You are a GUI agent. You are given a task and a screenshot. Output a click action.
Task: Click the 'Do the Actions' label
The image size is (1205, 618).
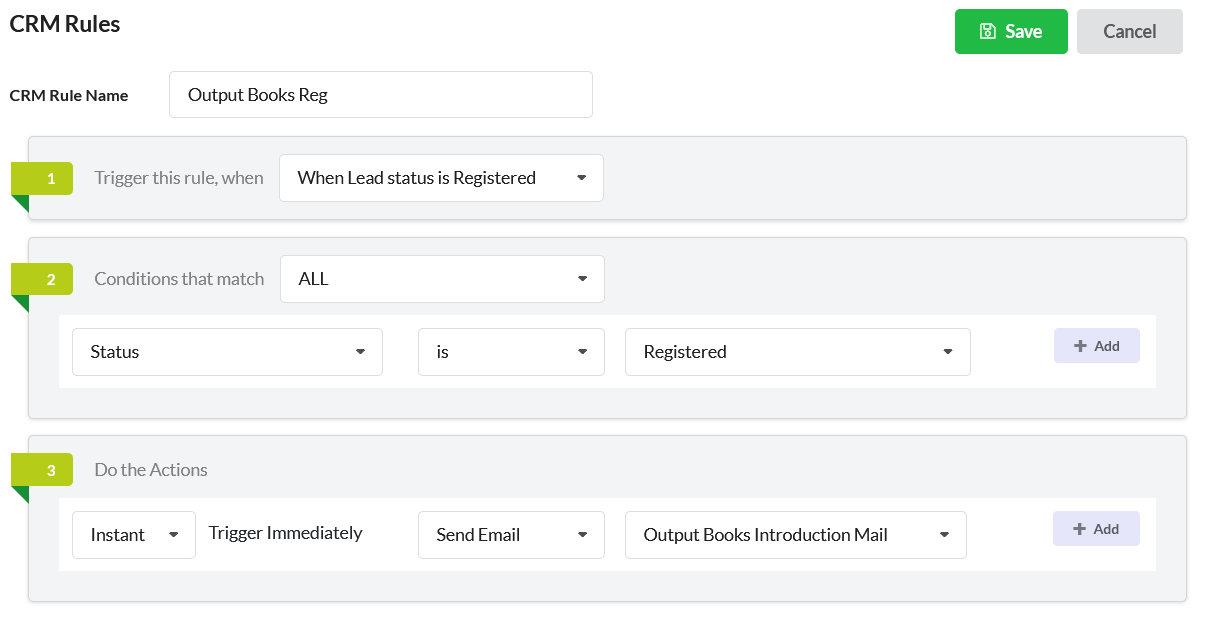[x=151, y=470]
